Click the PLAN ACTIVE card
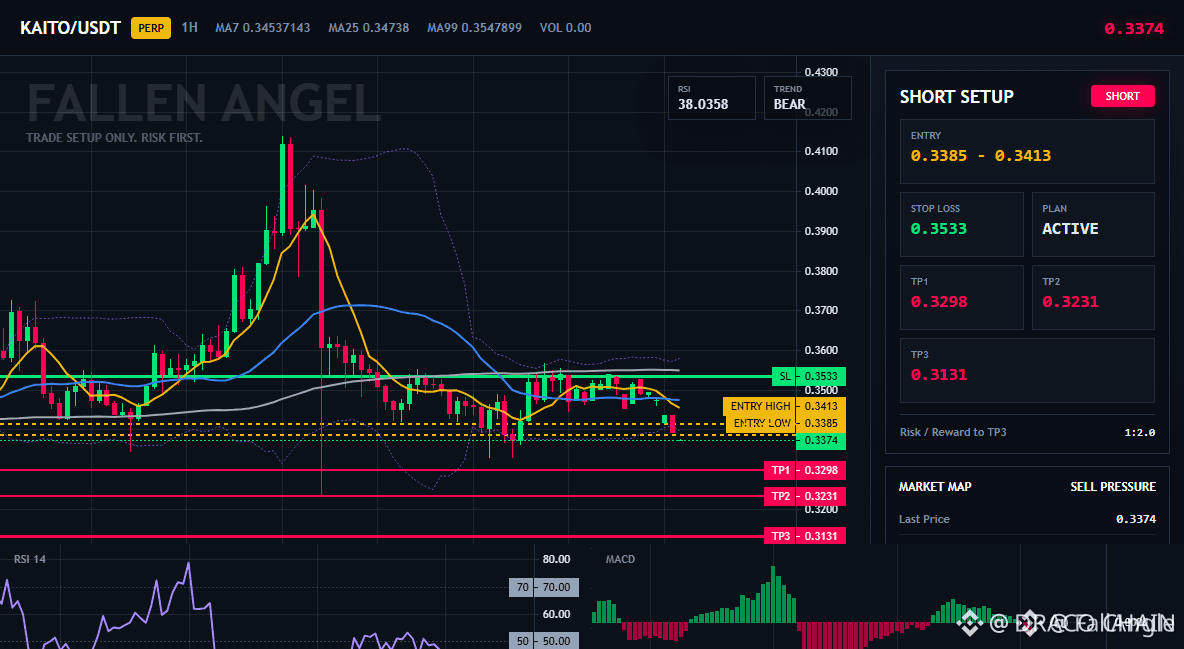Image resolution: width=1184 pixels, height=649 pixels. click(x=1093, y=224)
